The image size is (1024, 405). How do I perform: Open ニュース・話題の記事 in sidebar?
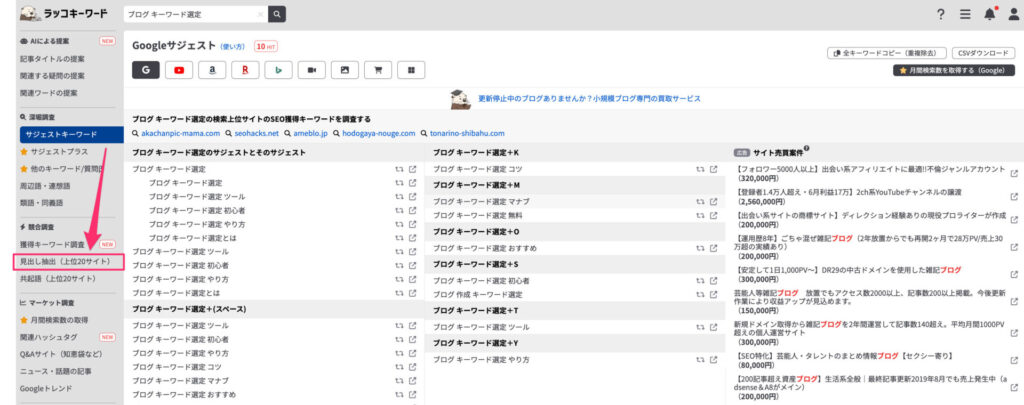coord(56,371)
